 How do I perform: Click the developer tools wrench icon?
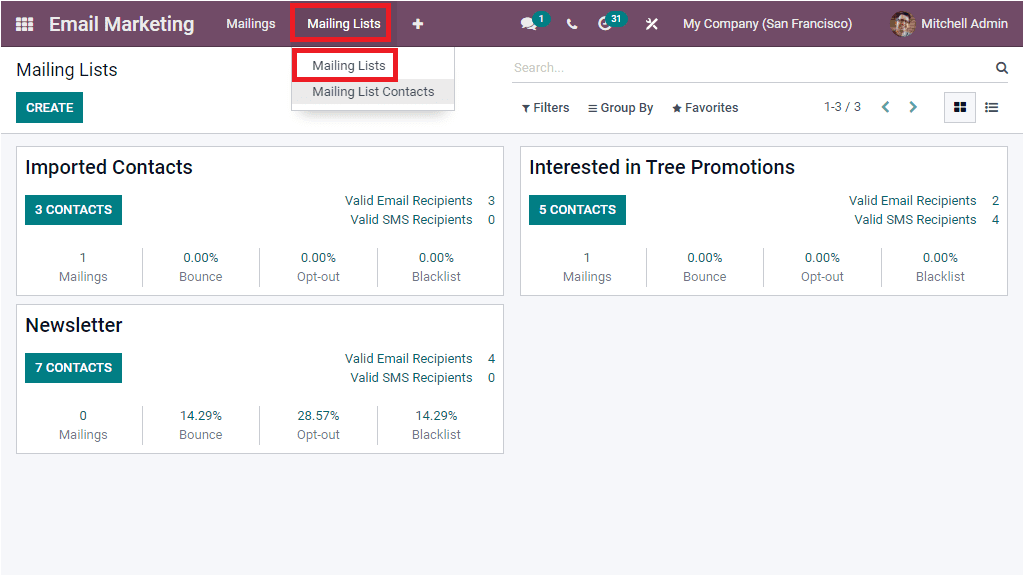652,22
